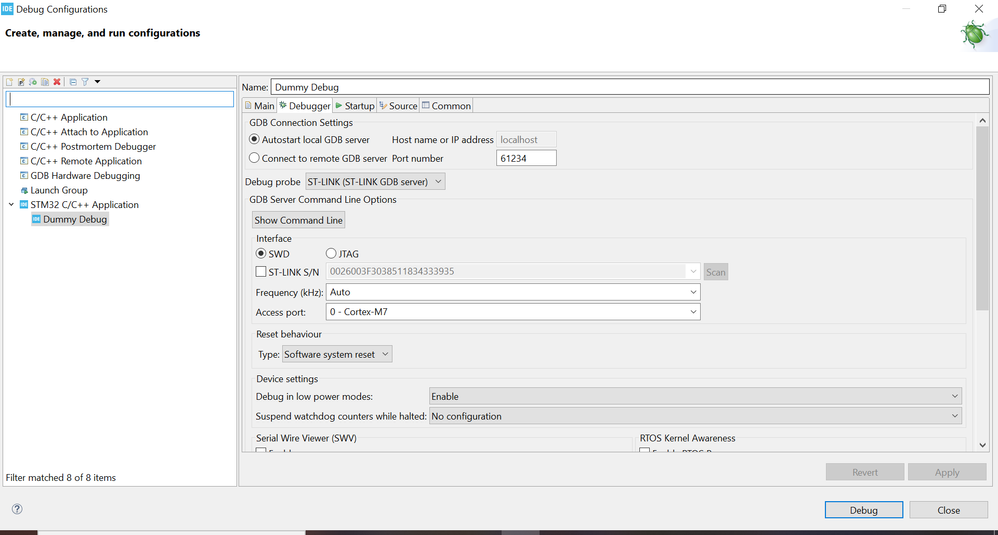Click the Revert button
998x535 pixels.
pos(865,472)
